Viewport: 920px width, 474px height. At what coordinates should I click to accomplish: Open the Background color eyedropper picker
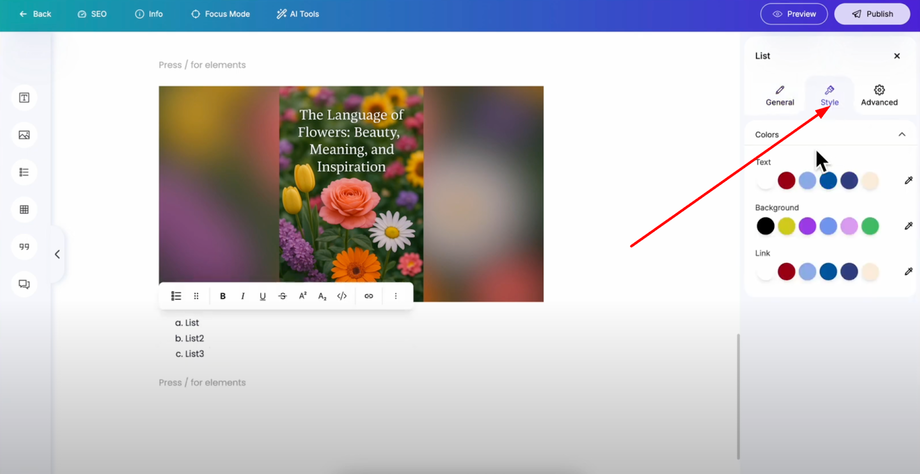tap(908, 226)
